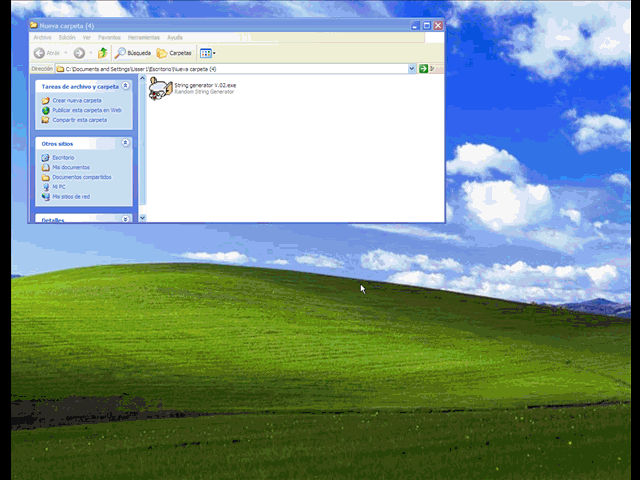
Task: Click the Publicar en Web globe icon
Action: [45, 110]
